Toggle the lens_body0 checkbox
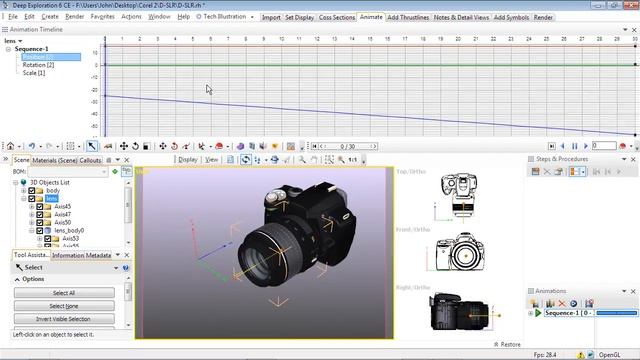Screen dimensions: 640x360 coord(40,231)
